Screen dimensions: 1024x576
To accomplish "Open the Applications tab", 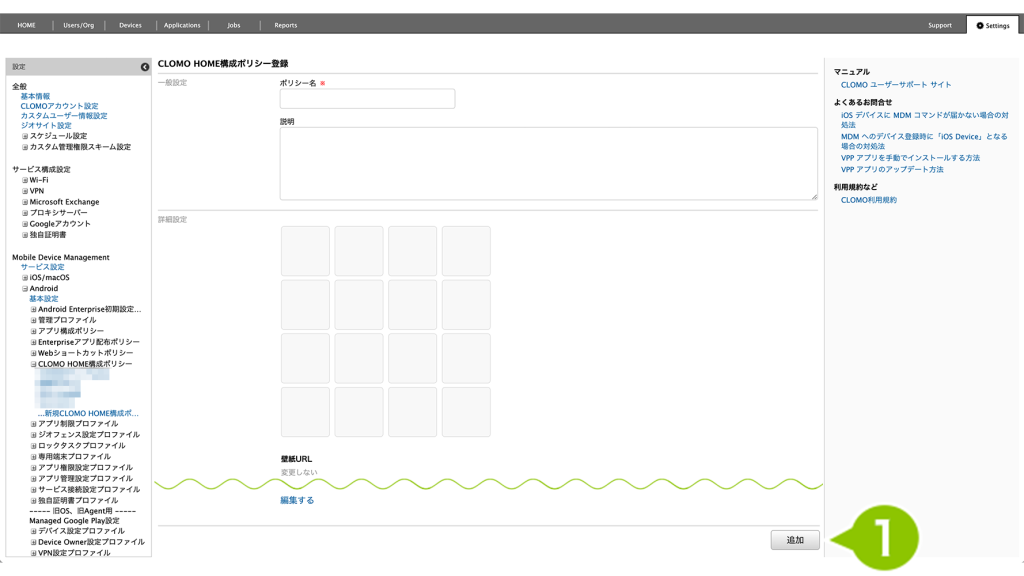I will pyautogui.click(x=182, y=25).
